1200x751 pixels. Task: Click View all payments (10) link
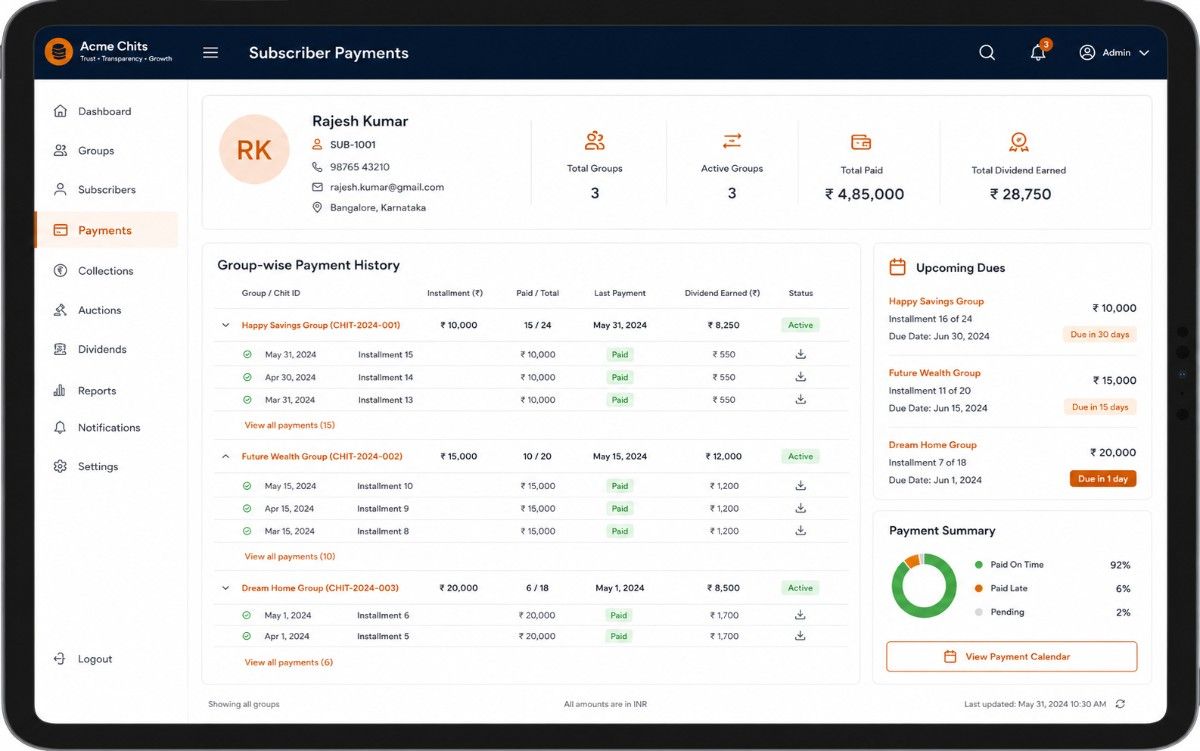click(x=290, y=556)
